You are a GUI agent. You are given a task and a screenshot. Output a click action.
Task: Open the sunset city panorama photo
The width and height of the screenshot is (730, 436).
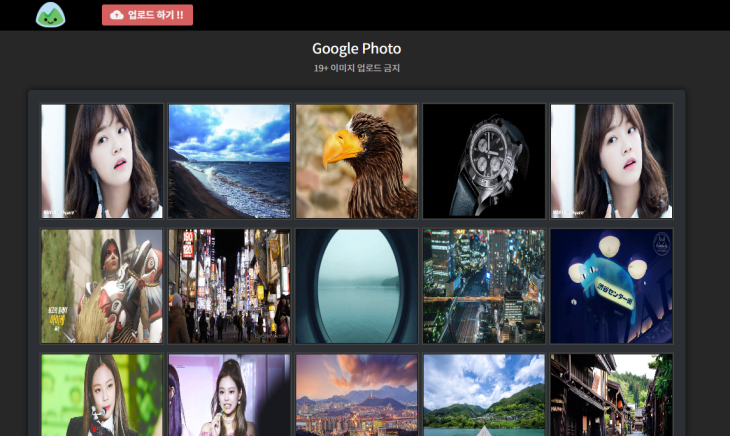pos(357,395)
